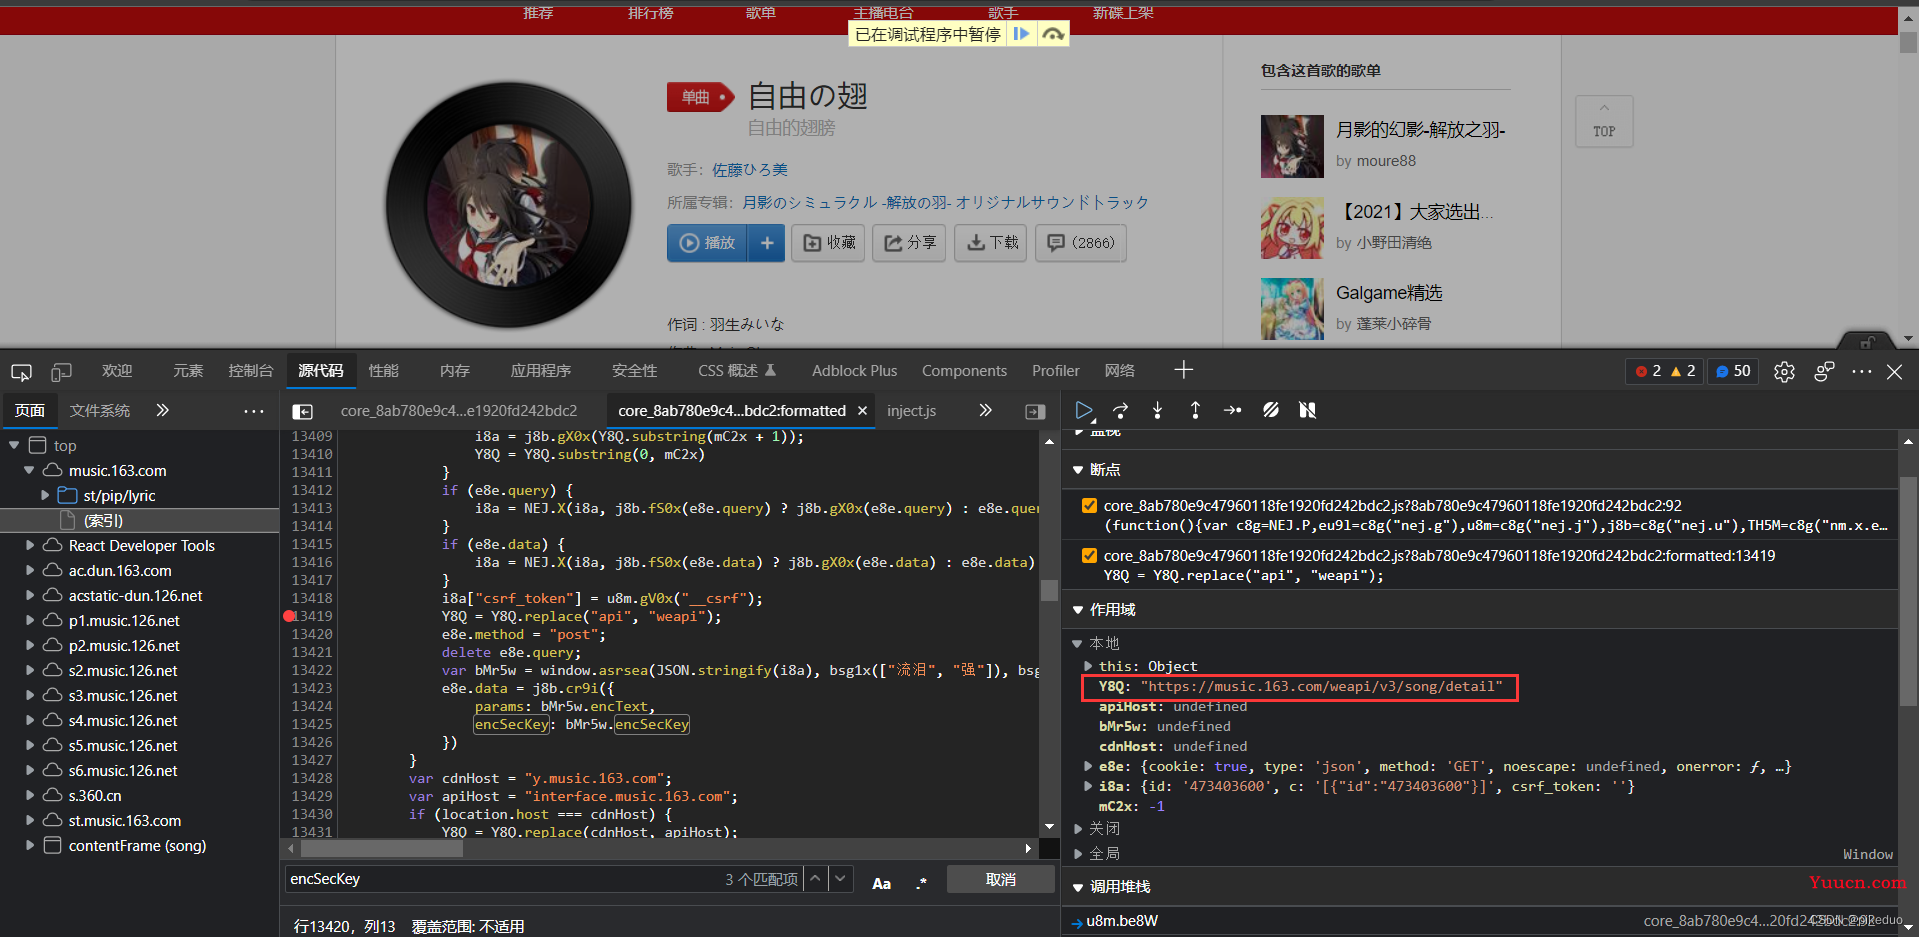Image resolution: width=1919 pixels, height=937 pixels.
Task: Uncheck breakpoint at core js line 92
Action: tap(1089, 505)
